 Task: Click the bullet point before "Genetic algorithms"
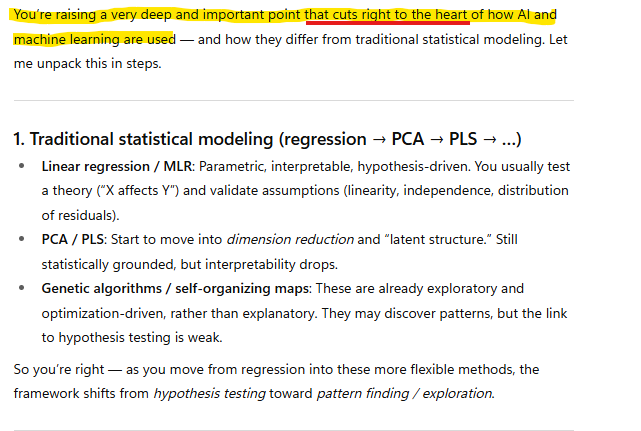coord(22,288)
